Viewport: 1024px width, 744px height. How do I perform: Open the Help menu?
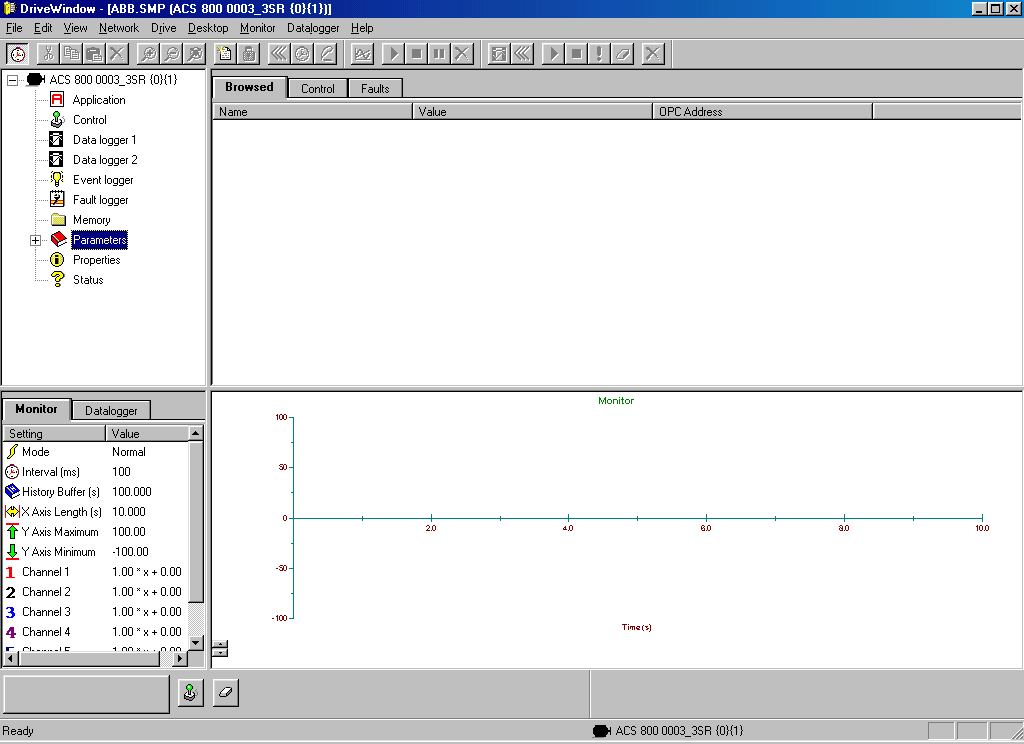pos(362,28)
